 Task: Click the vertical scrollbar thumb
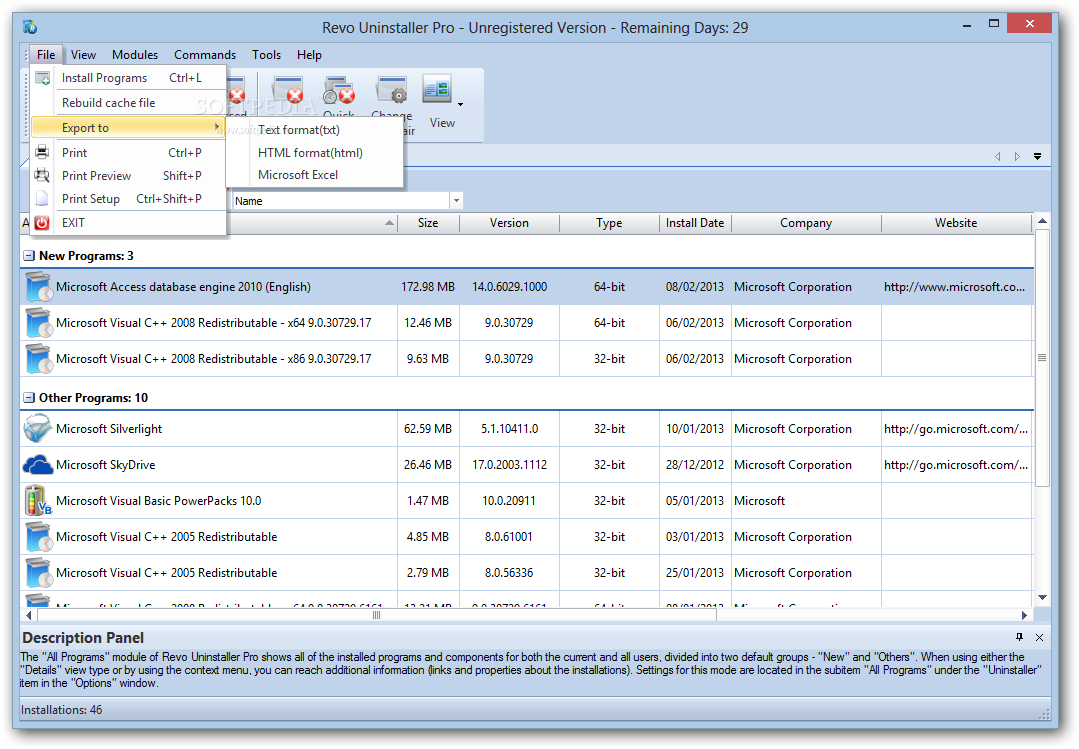click(x=1042, y=358)
